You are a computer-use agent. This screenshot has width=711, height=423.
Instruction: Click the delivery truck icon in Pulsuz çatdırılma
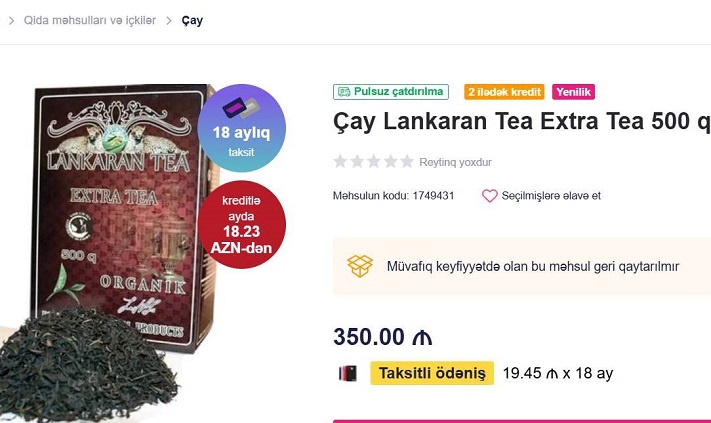(x=344, y=92)
